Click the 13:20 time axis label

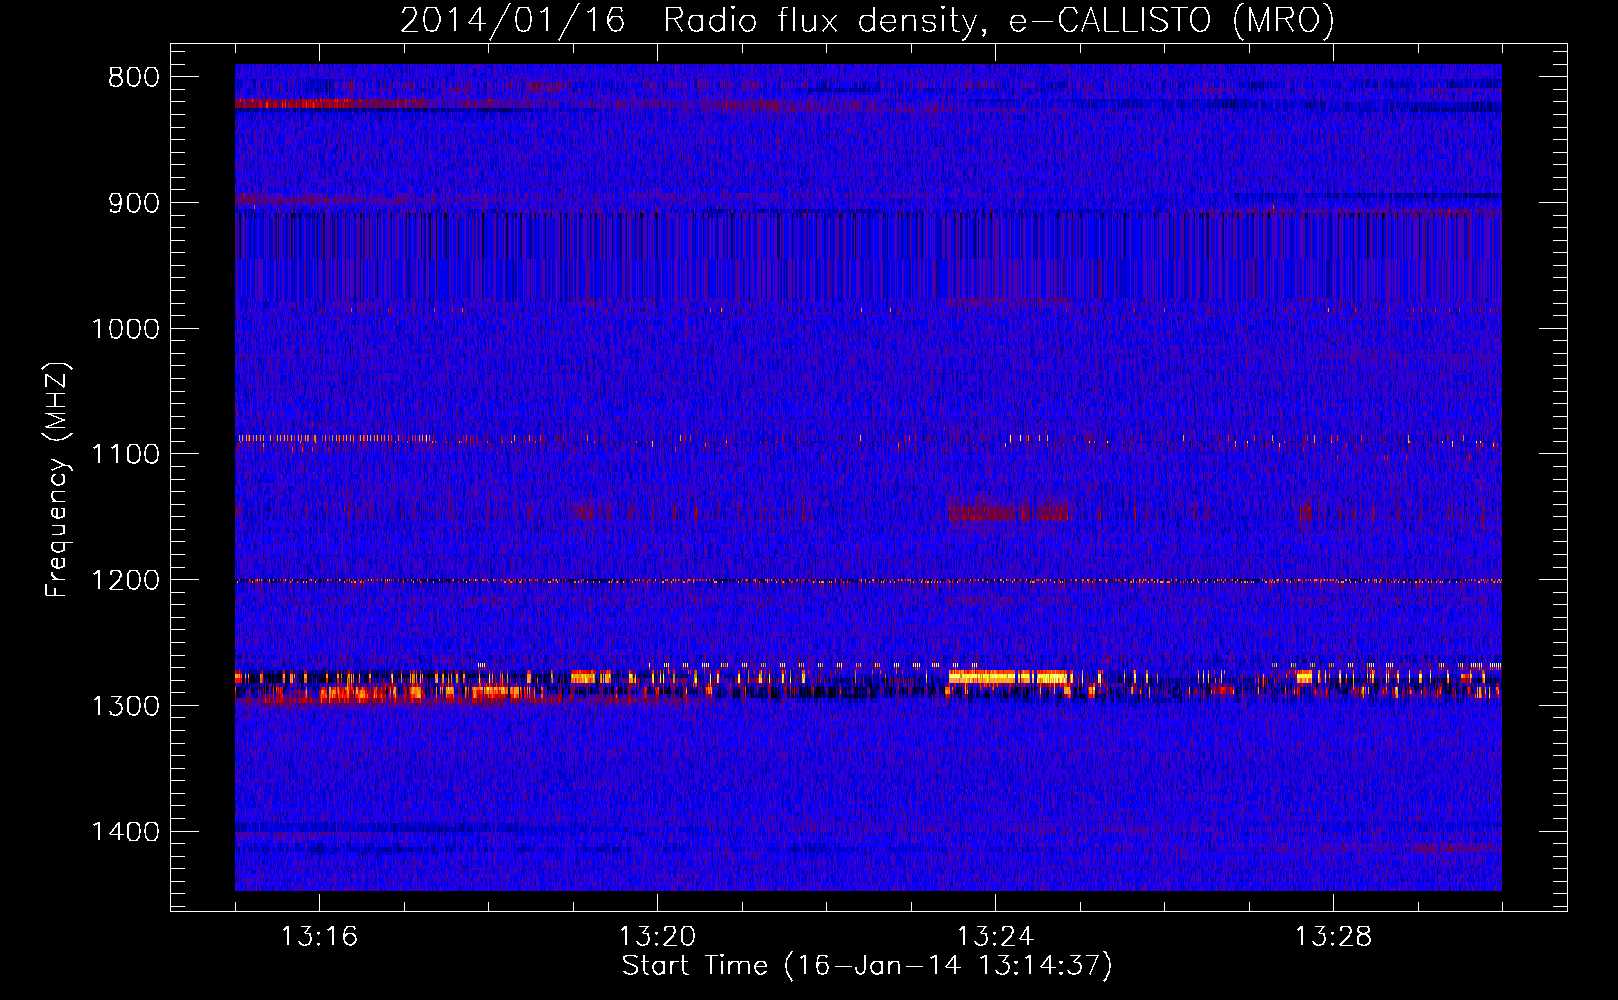click(657, 937)
